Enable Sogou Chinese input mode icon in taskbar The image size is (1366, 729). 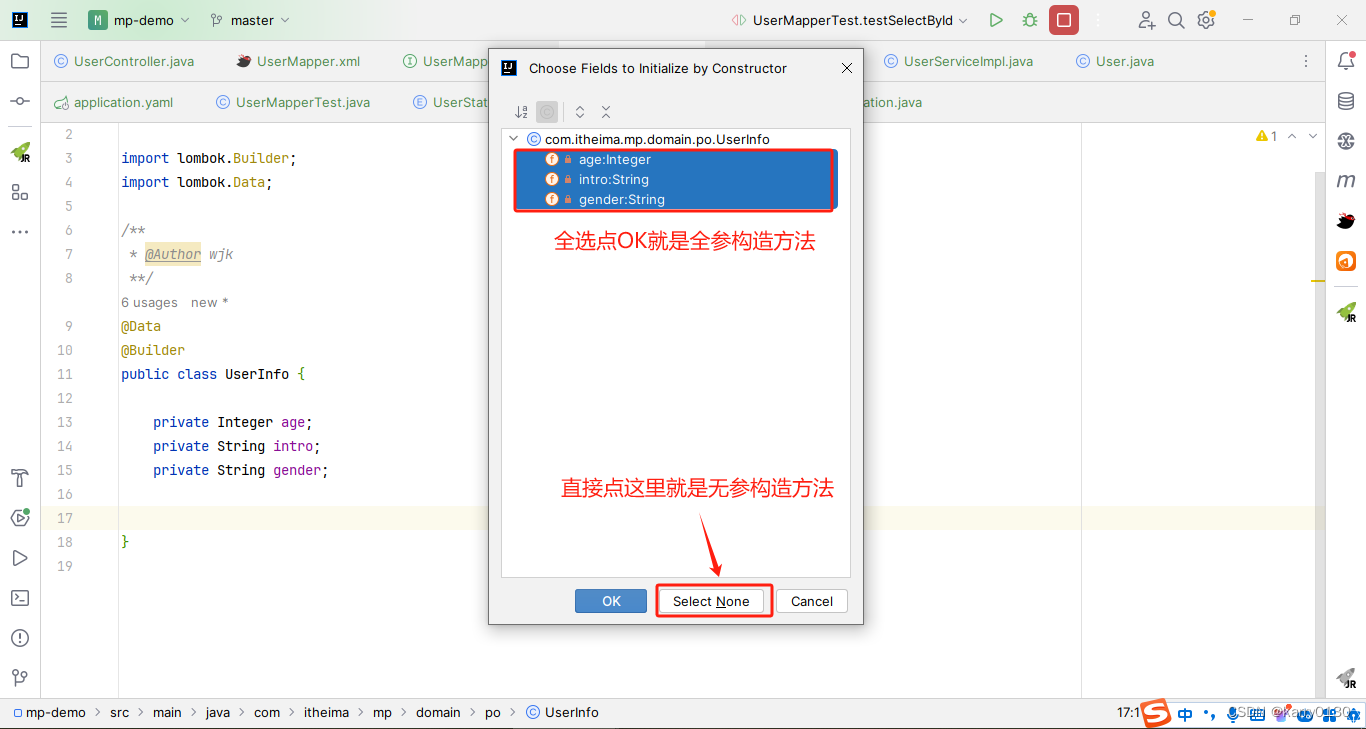click(x=1185, y=713)
